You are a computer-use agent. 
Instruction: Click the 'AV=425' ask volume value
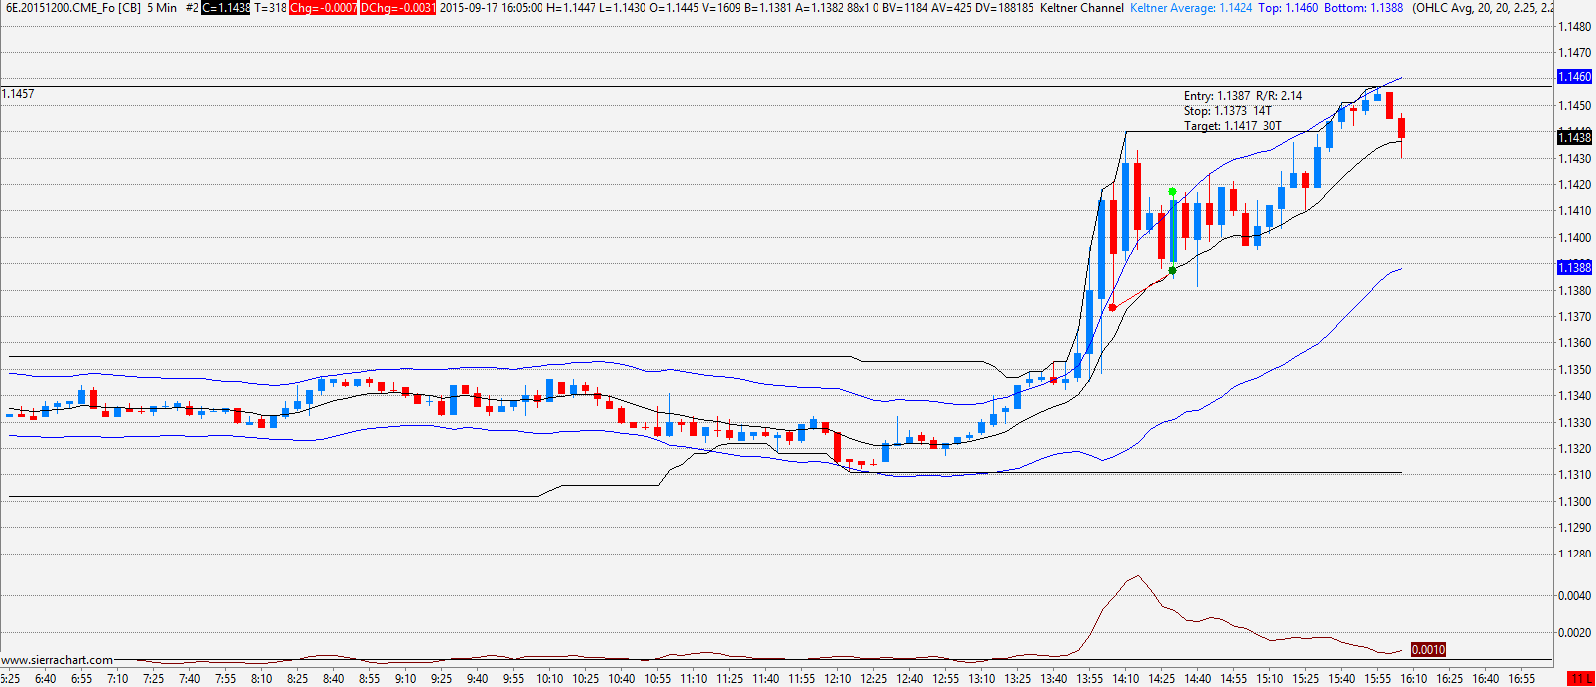pos(953,7)
